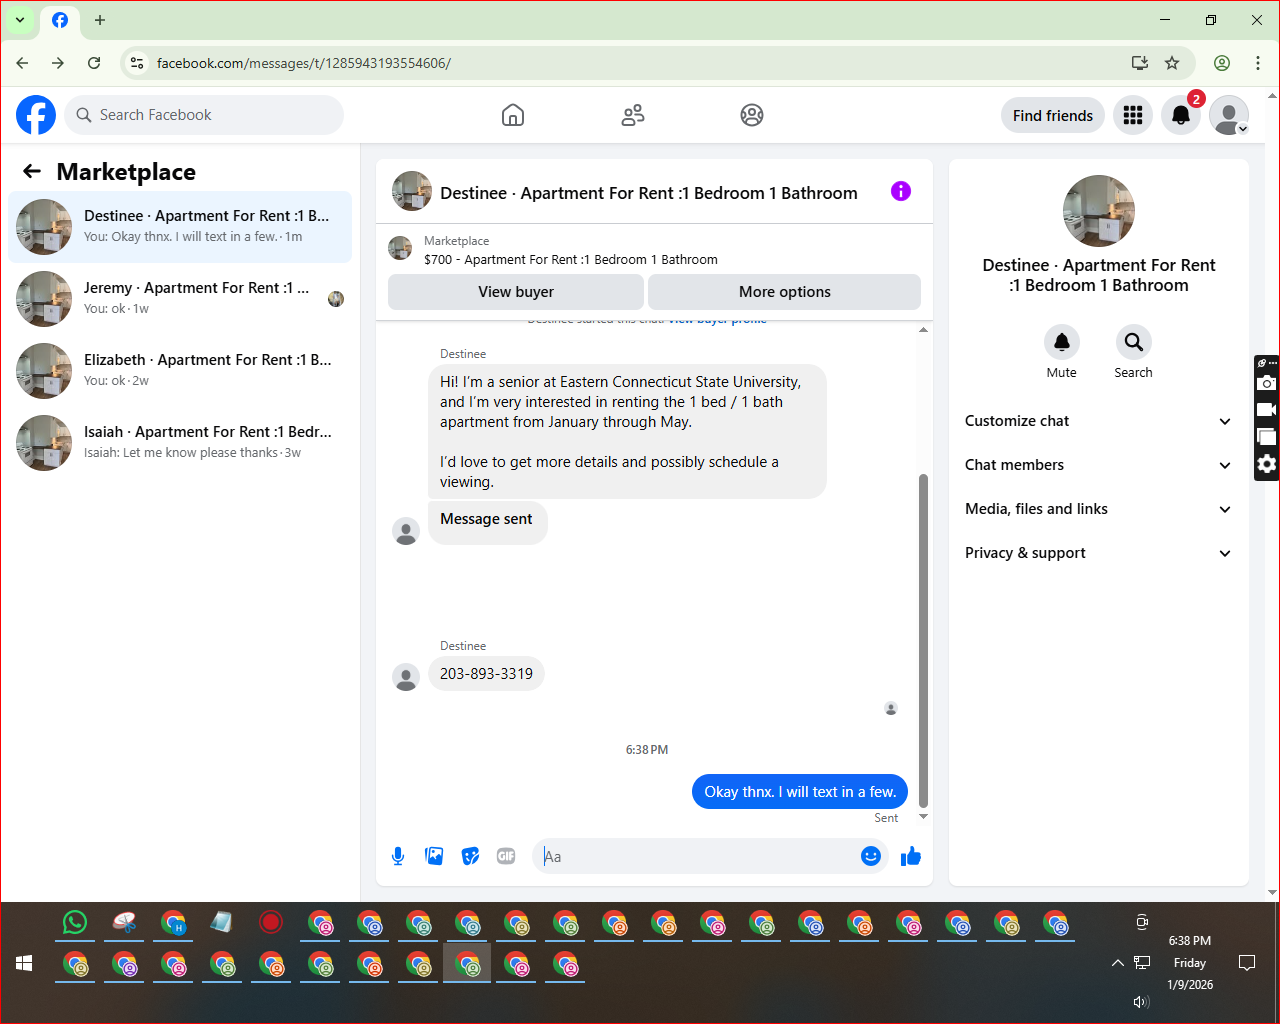The width and height of the screenshot is (1280, 1024).
Task: Mute this conversation with the bell icon
Action: click(x=1062, y=342)
